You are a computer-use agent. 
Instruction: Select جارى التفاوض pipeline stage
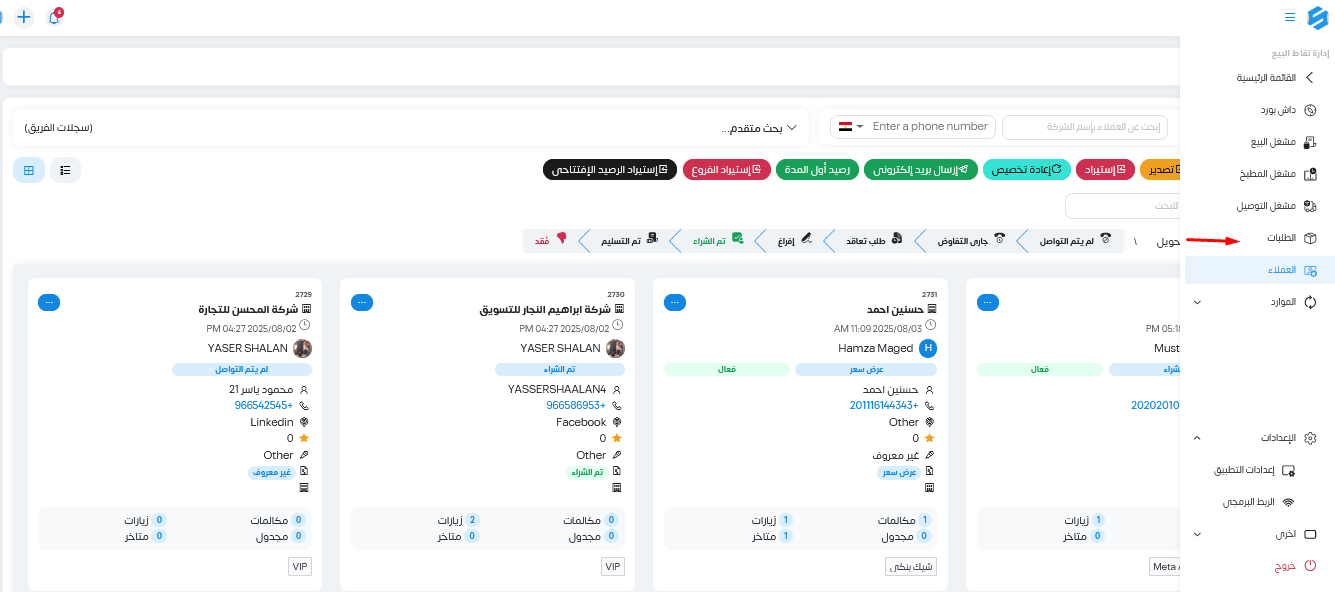click(x=971, y=241)
